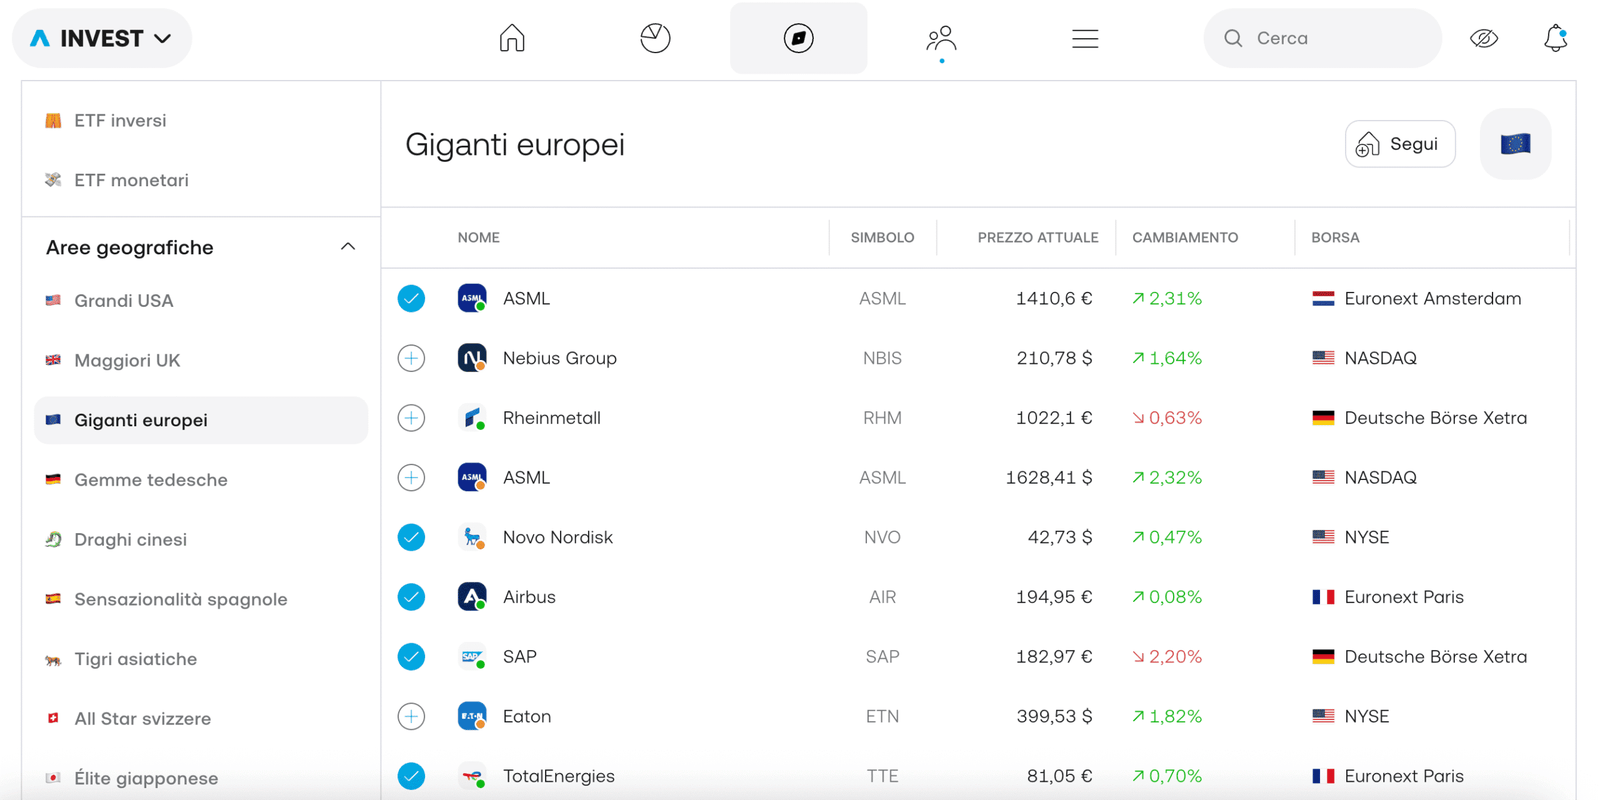Select ETF inversi in sidebar

coord(201,120)
